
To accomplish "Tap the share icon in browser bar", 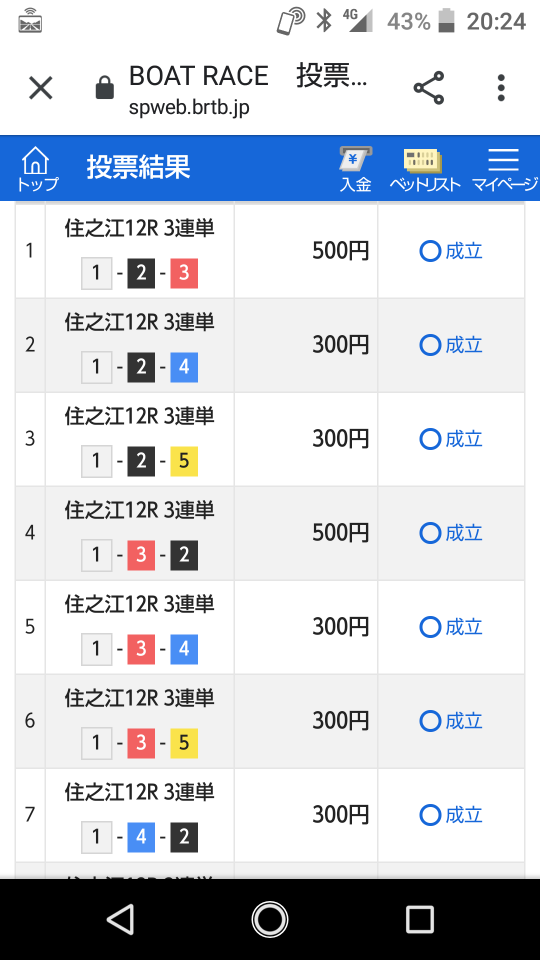I will click(x=429, y=88).
